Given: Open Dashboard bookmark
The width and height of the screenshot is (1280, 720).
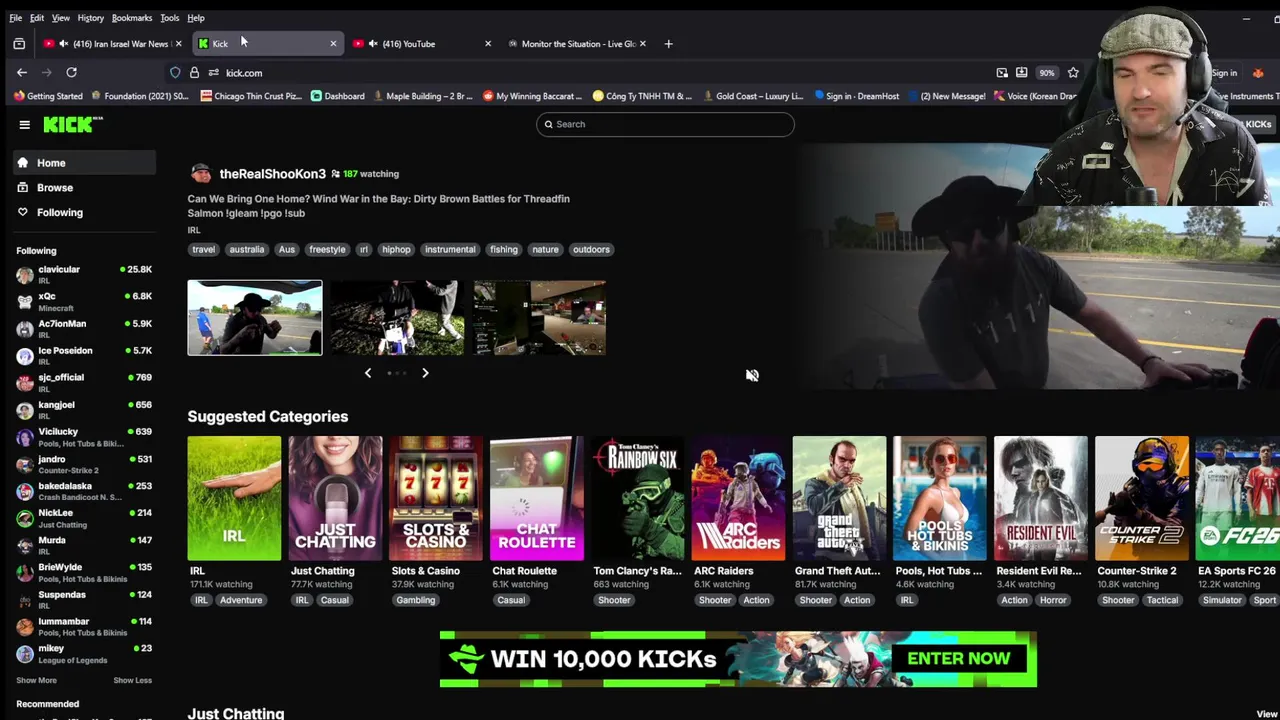Looking at the screenshot, I should [337, 96].
